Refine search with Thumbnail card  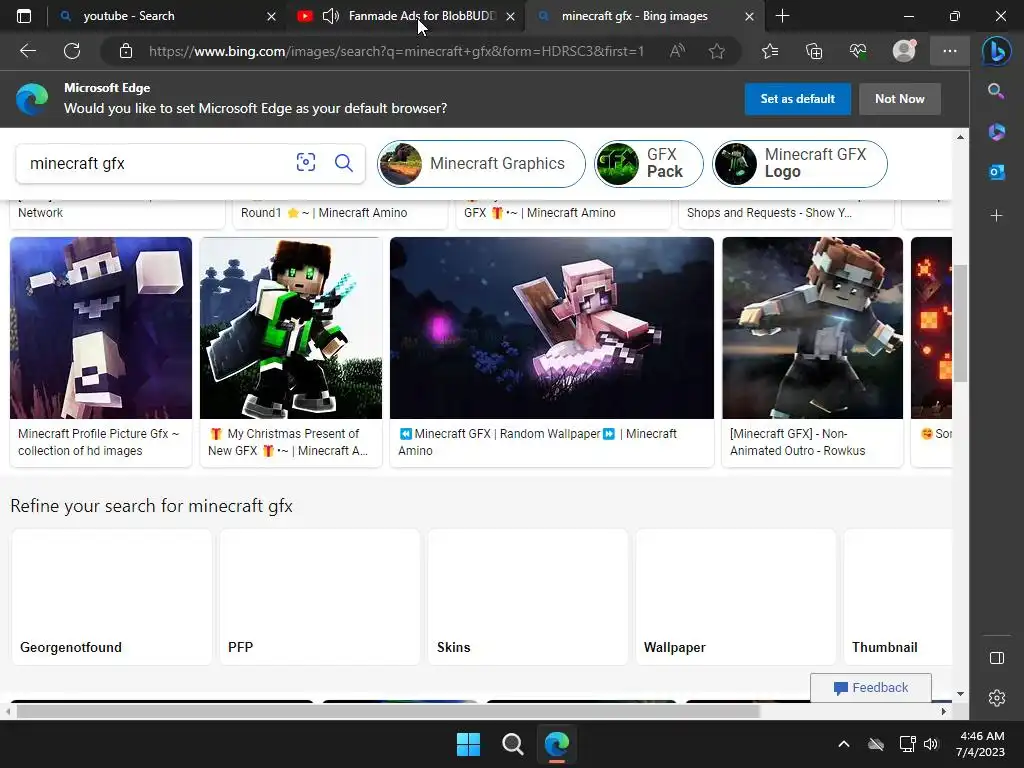click(898, 597)
